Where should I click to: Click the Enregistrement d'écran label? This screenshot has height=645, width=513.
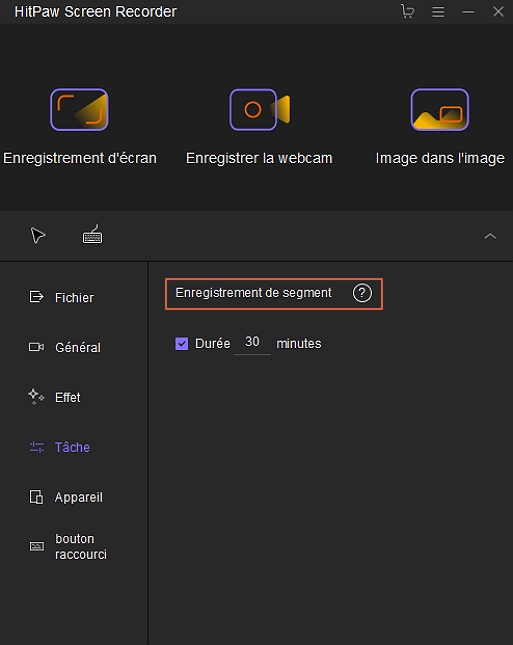pyautogui.click(x=80, y=158)
